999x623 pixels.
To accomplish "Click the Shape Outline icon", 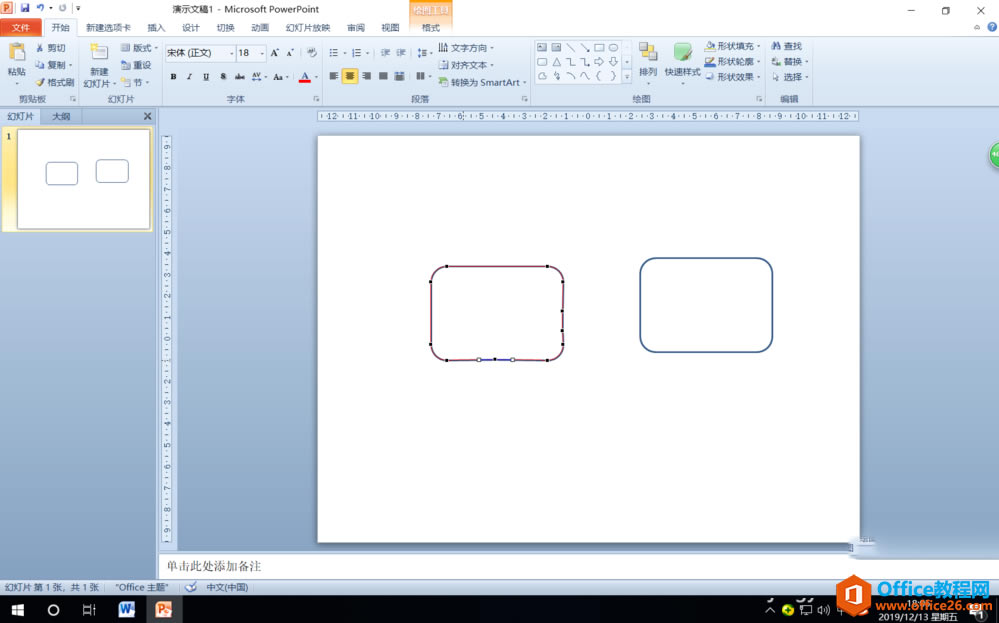I will pyautogui.click(x=709, y=60).
